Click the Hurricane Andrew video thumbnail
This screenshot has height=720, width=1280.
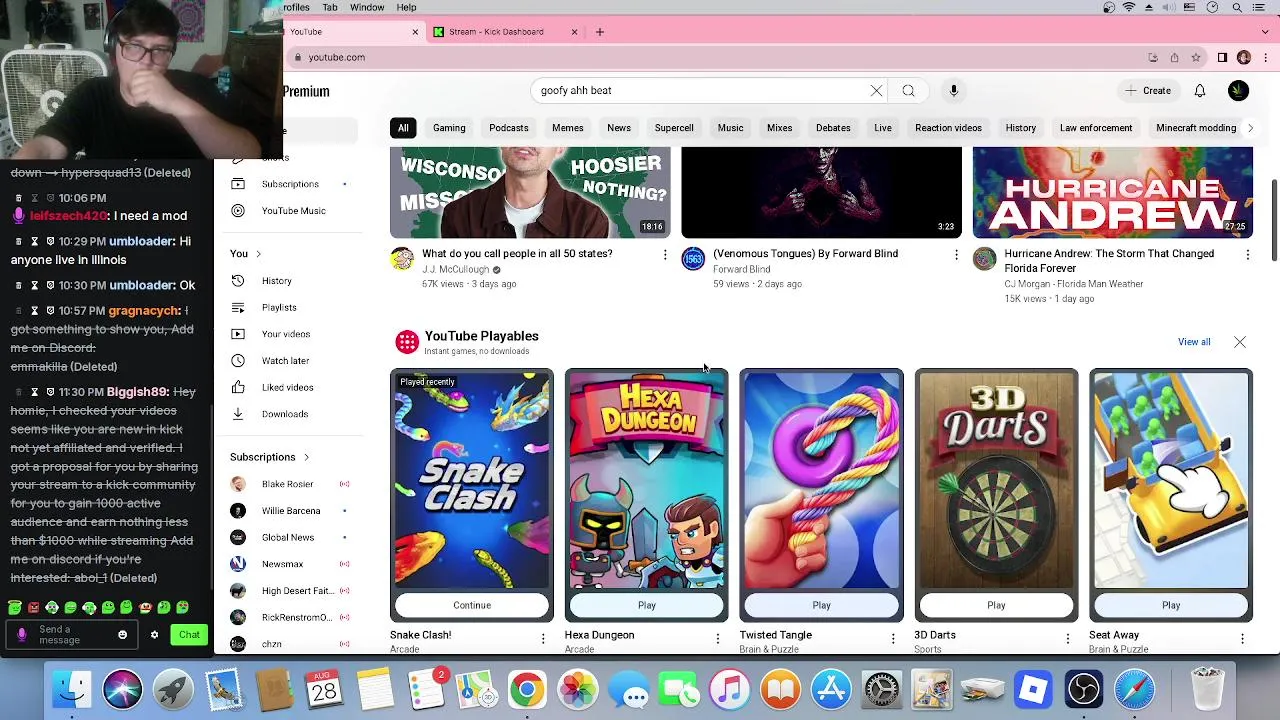tap(1112, 192)
